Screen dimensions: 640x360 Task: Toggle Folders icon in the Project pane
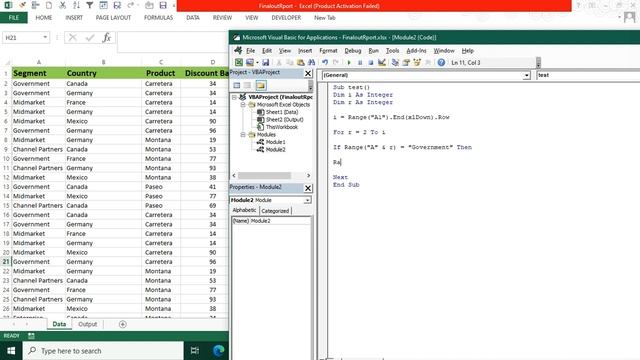(261, 85)
